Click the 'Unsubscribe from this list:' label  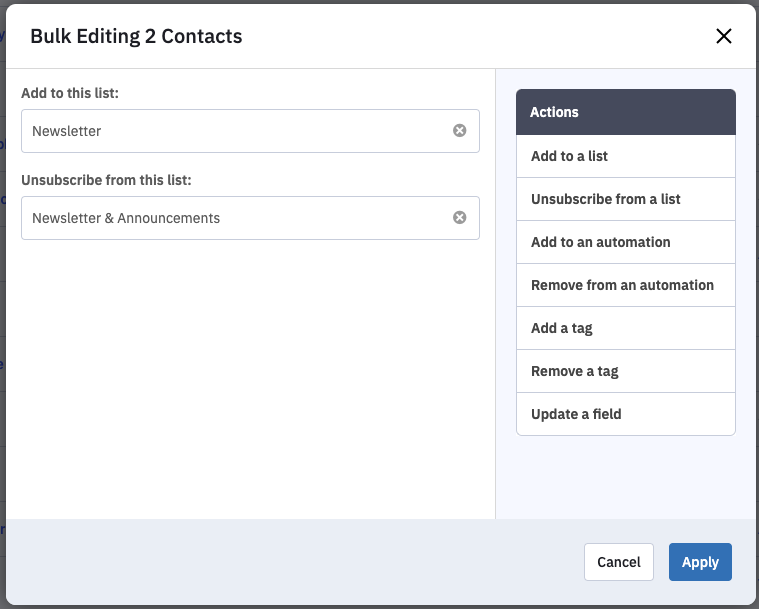[106, 180]
